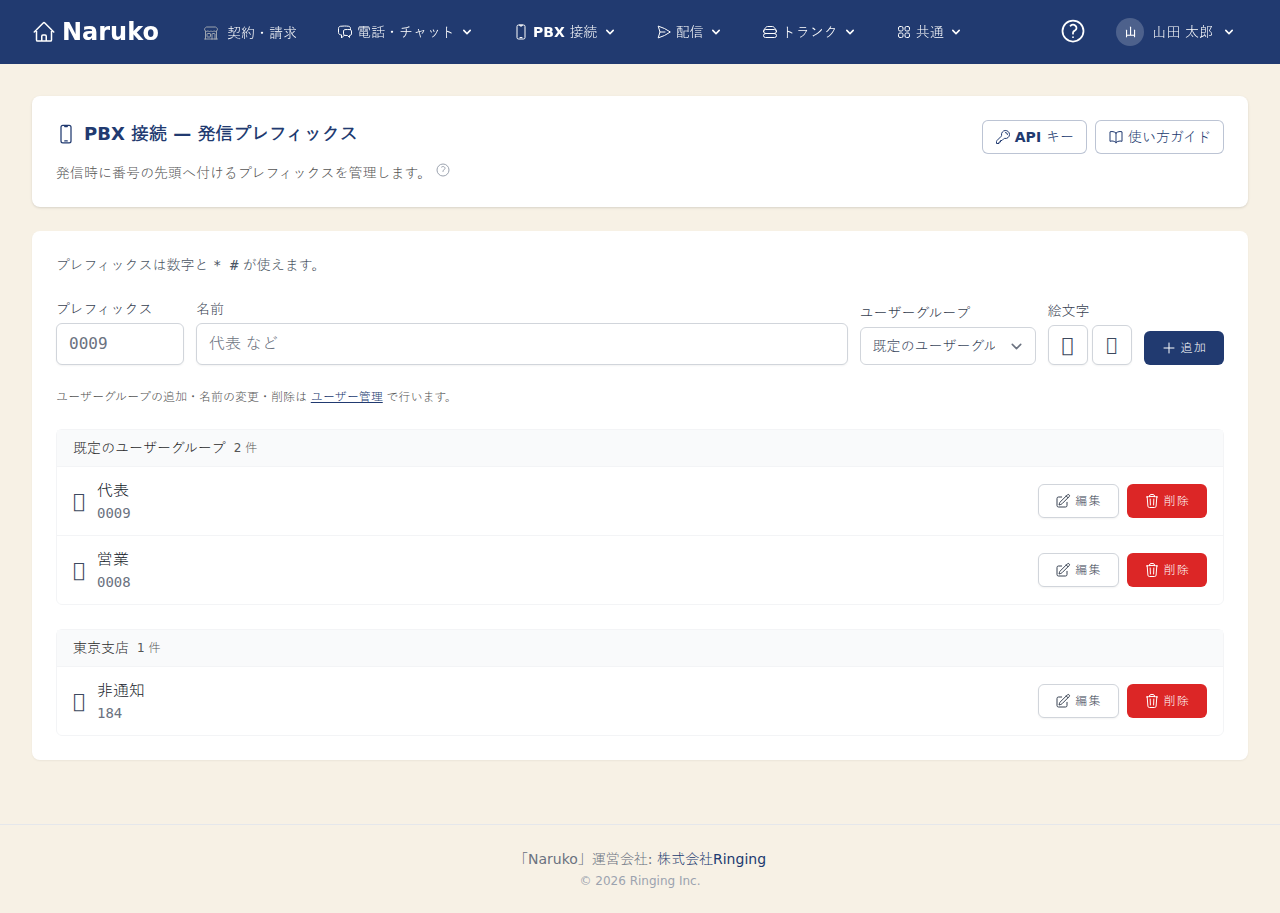Click the 既定のユーザーグループ list group header
The height and width of the screenshot is (913, 1280).
[x=640, y=448]
